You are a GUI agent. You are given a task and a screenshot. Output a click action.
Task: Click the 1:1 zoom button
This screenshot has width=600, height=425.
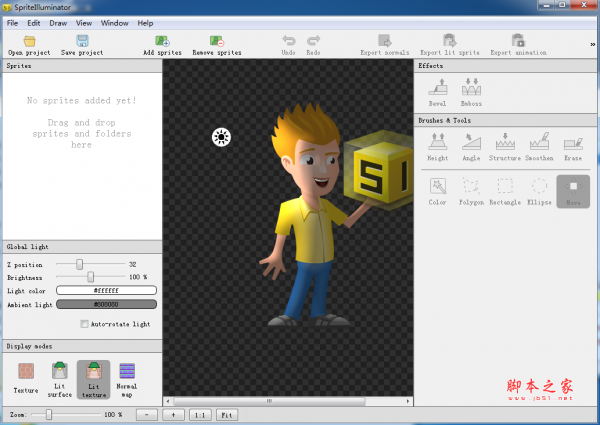pos(200,413)
